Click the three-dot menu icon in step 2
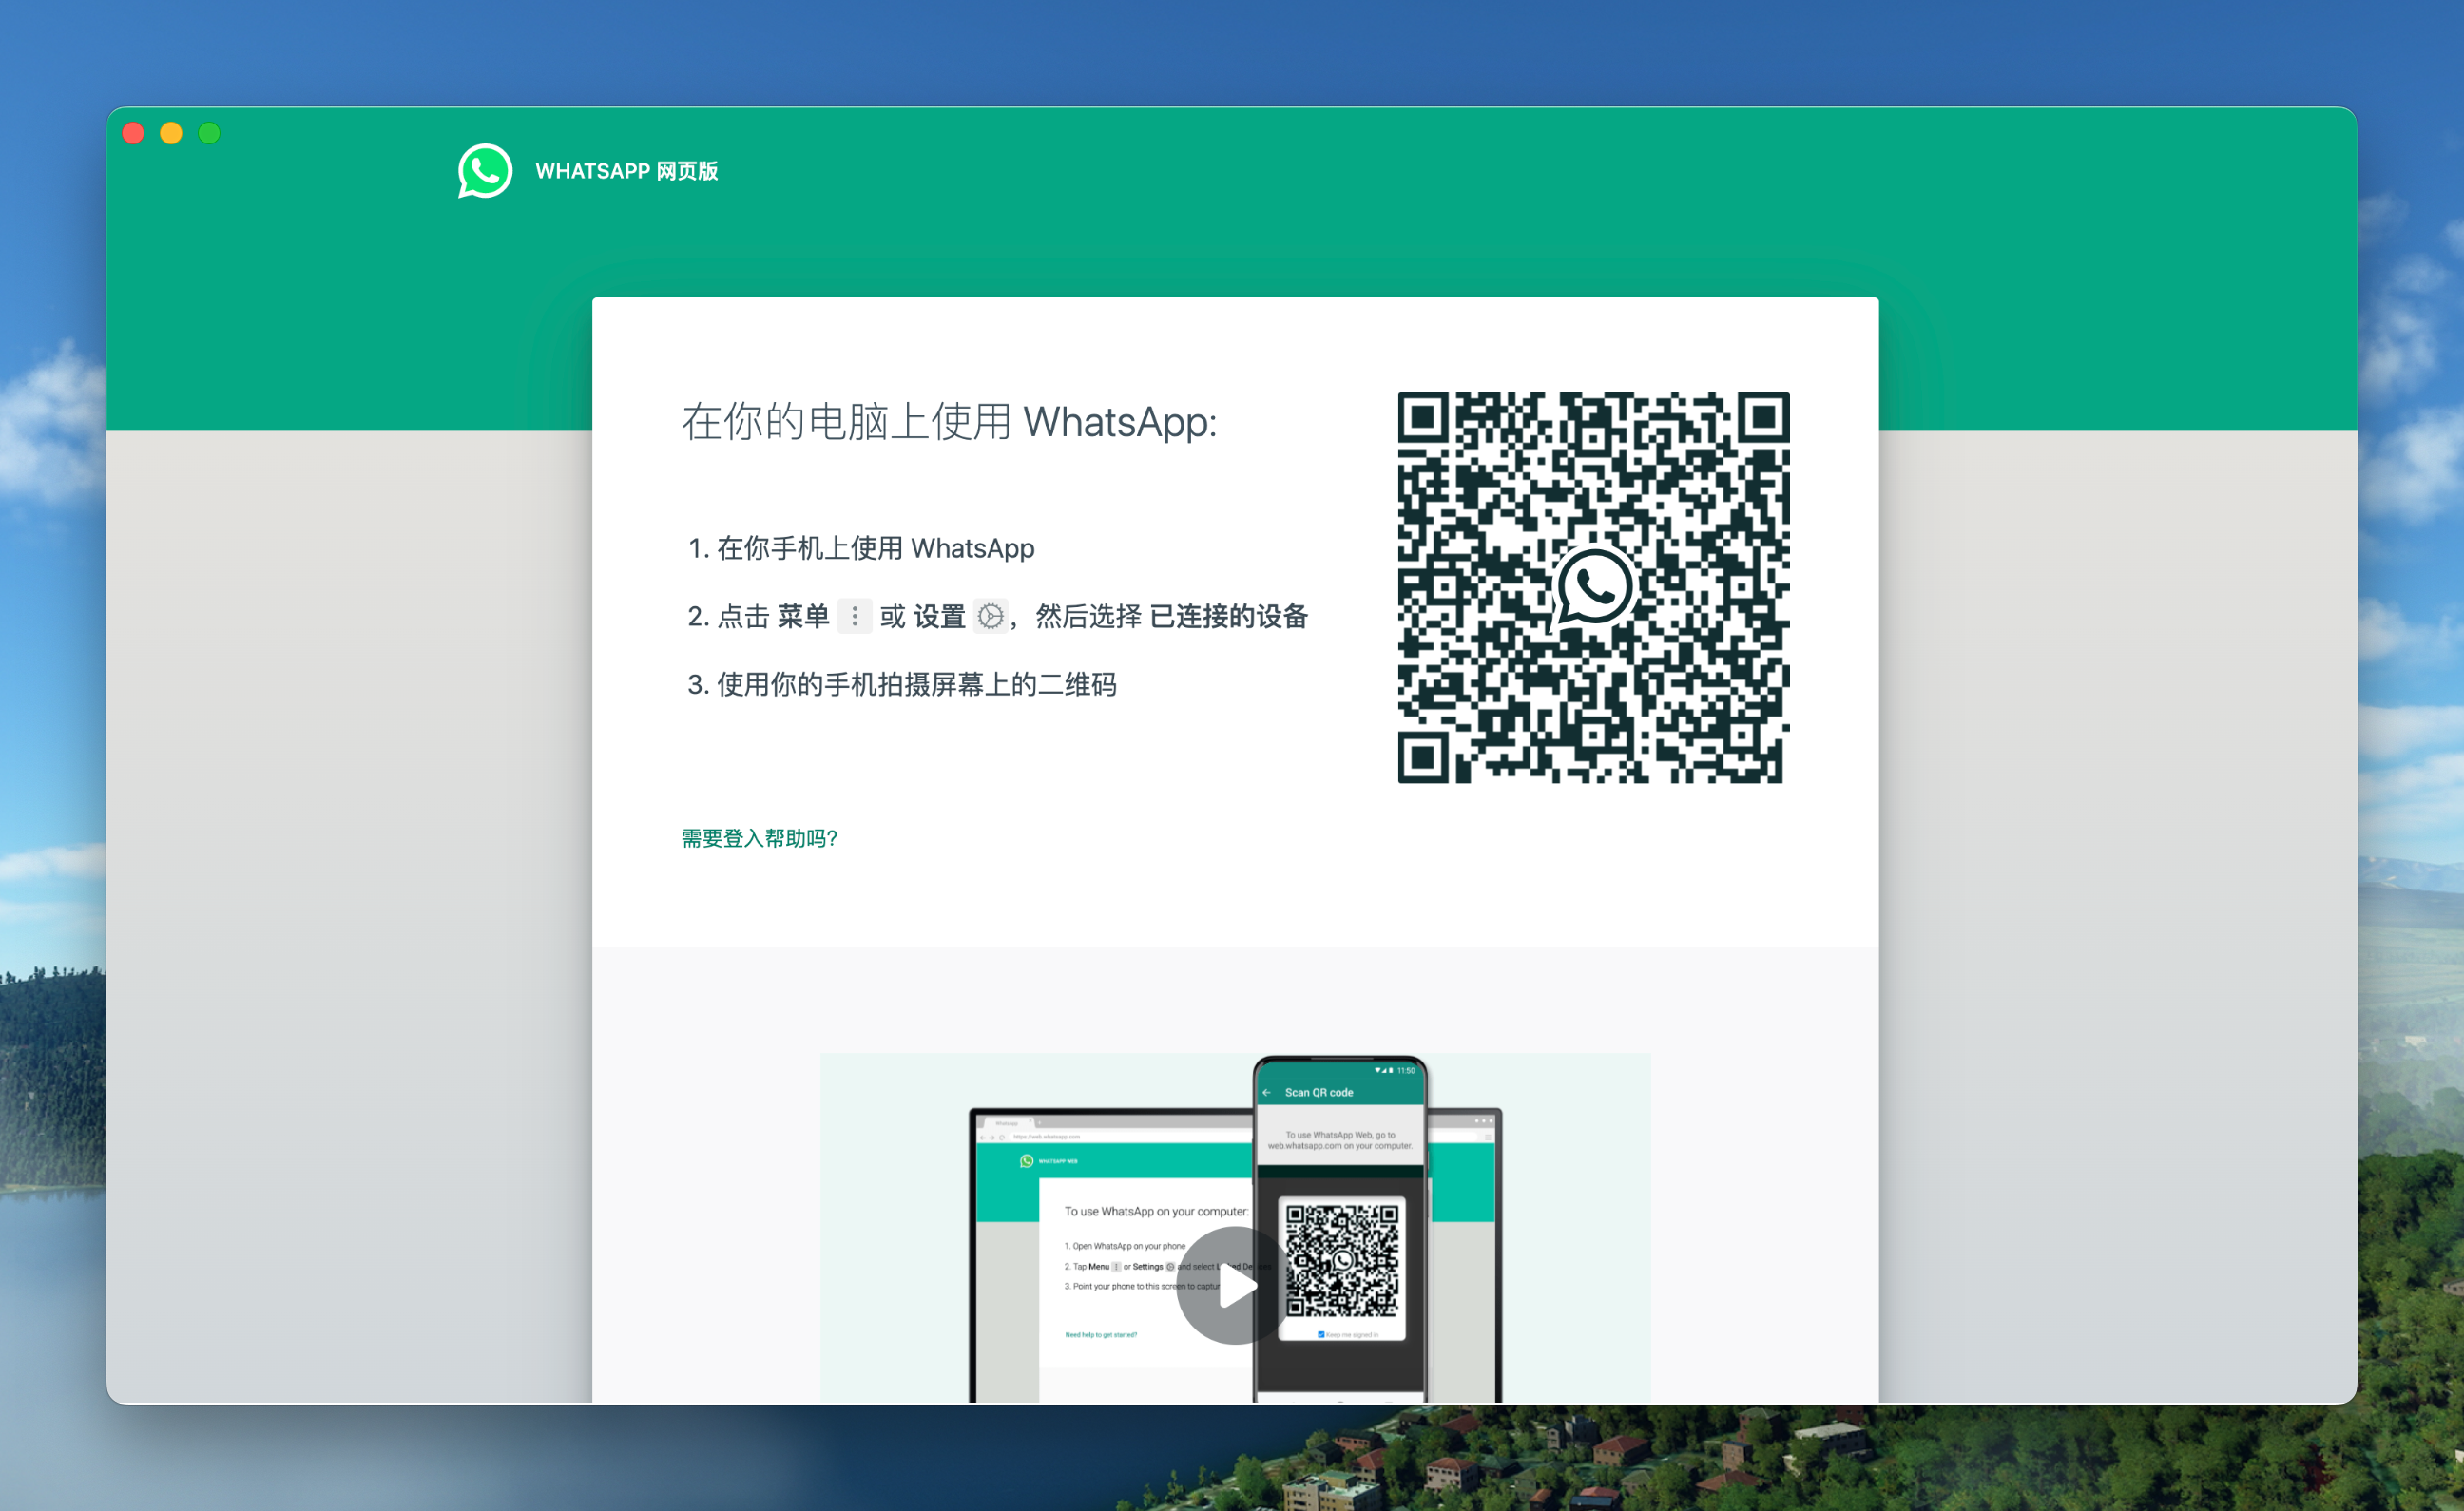The image size is (2464, 1511). (x=854, y=616)
